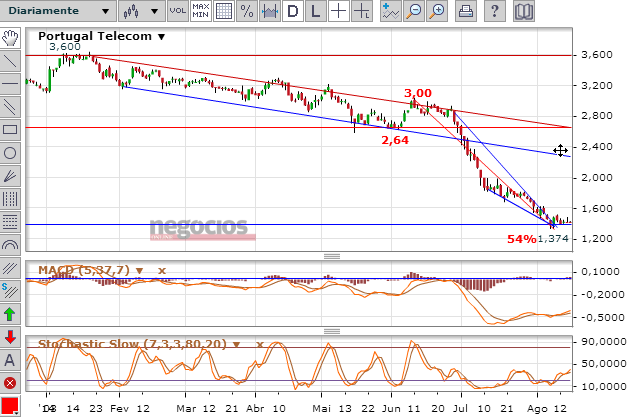The height and width of the screenshot is (419, 644).
Task: Open the Portugal Telecom symbol dropdown
Action: (162, 37)
